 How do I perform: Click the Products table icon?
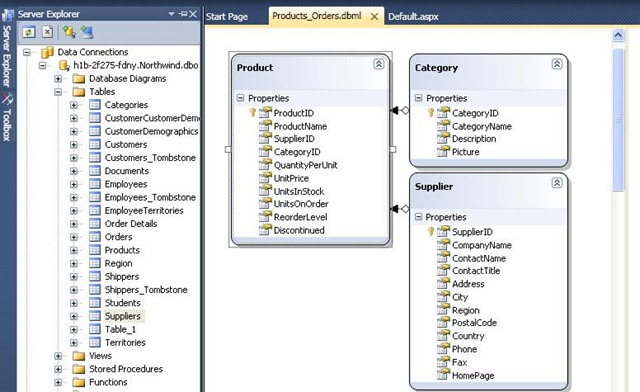point(95,249)
